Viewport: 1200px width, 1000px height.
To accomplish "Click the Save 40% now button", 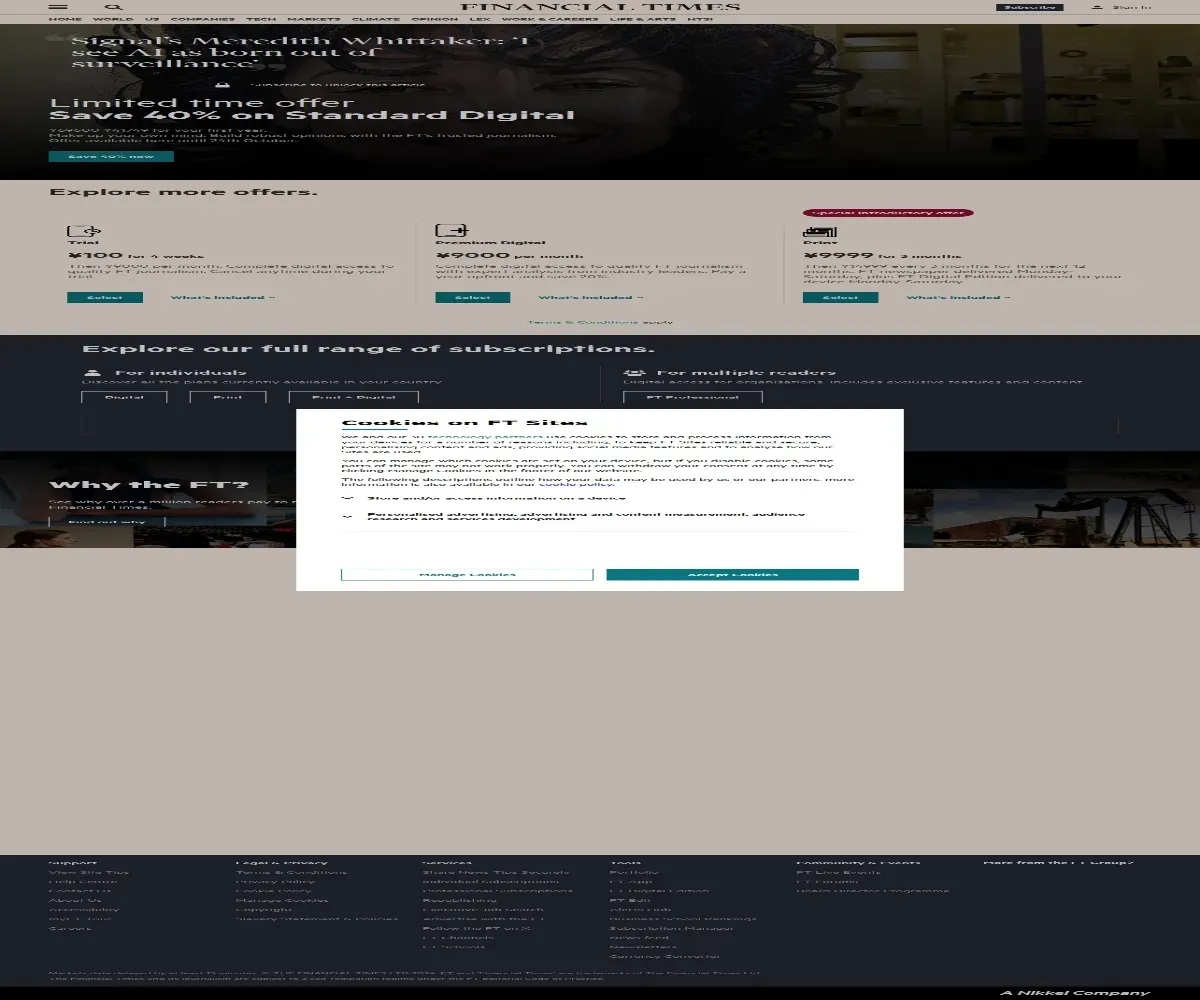I will click(x=111, y=156).
